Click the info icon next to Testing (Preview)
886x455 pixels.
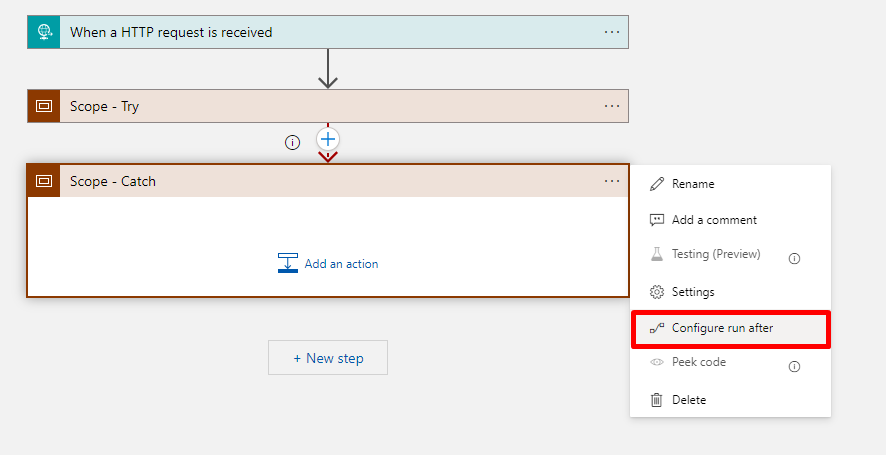tap(794, 257)
